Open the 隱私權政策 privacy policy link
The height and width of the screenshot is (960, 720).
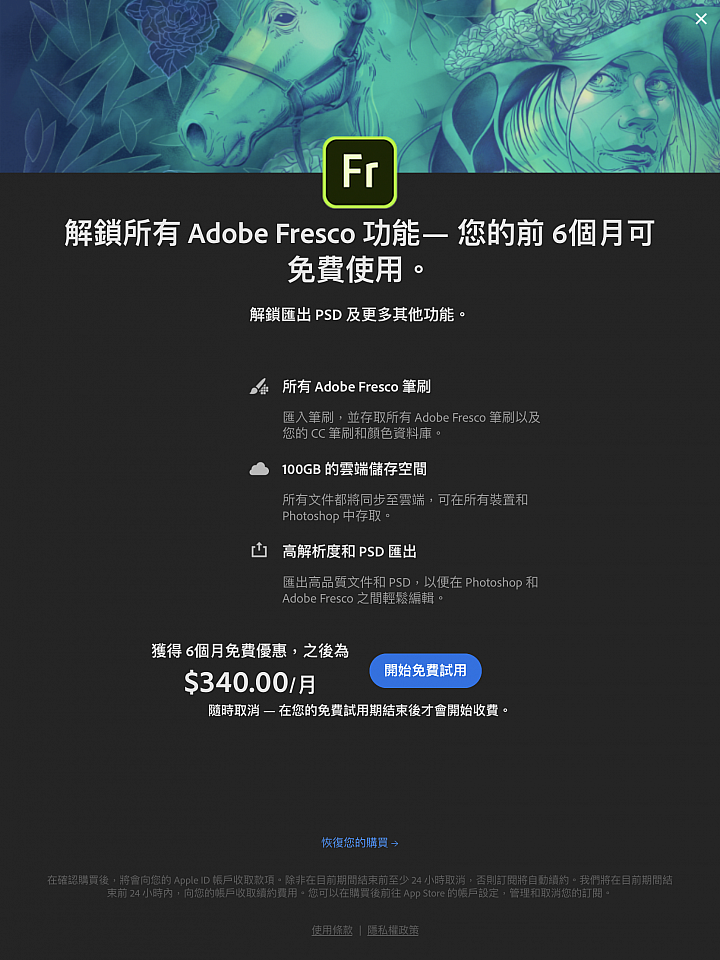(x=393, y=930)
